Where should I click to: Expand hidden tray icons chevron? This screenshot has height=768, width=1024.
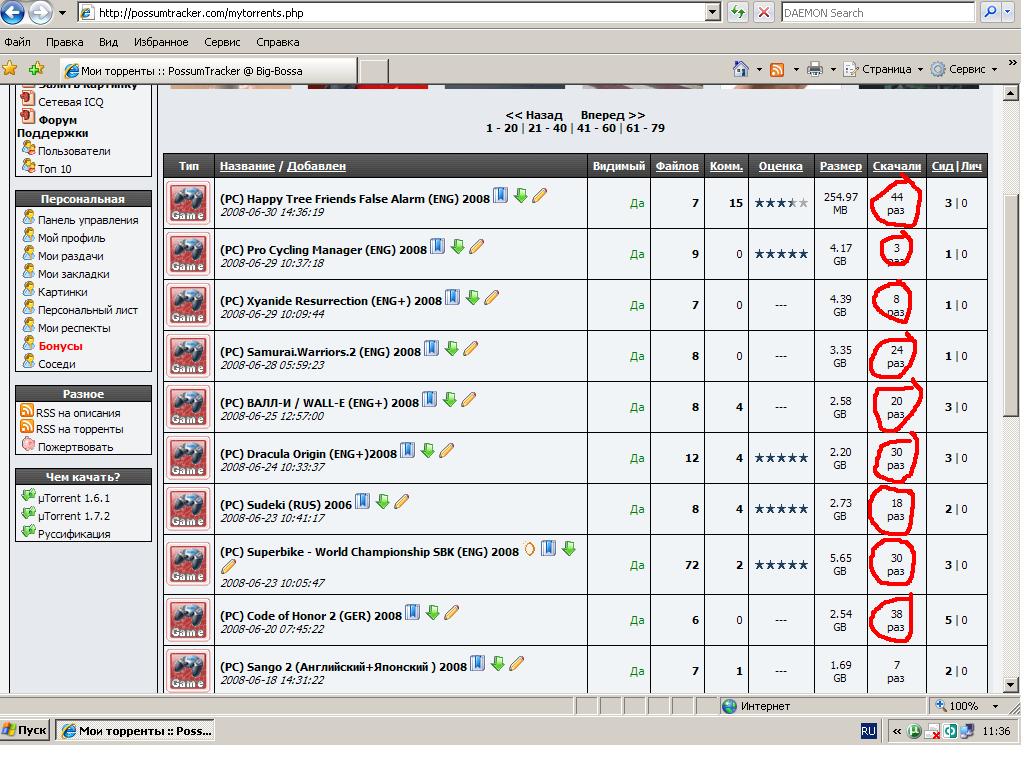click(x=897, y=731)
